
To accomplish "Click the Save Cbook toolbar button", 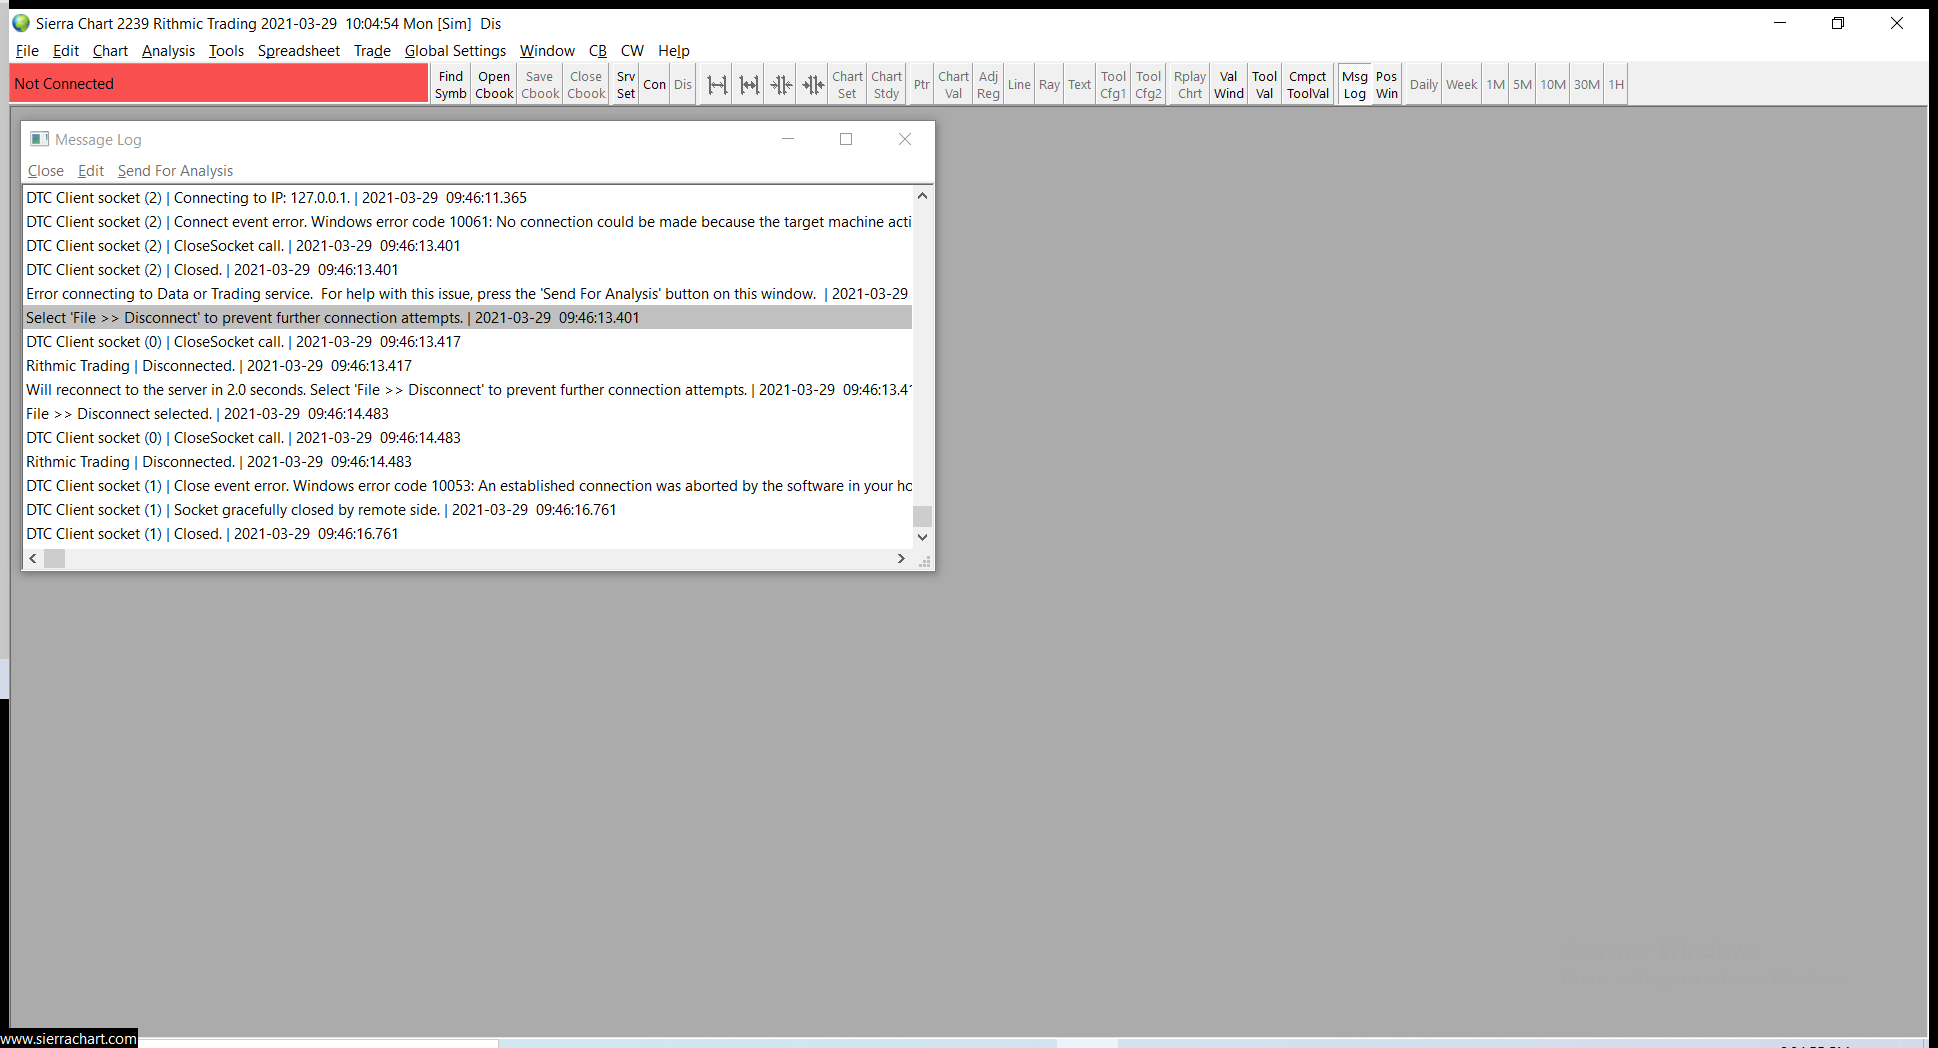I will click(x=540, y=85).
